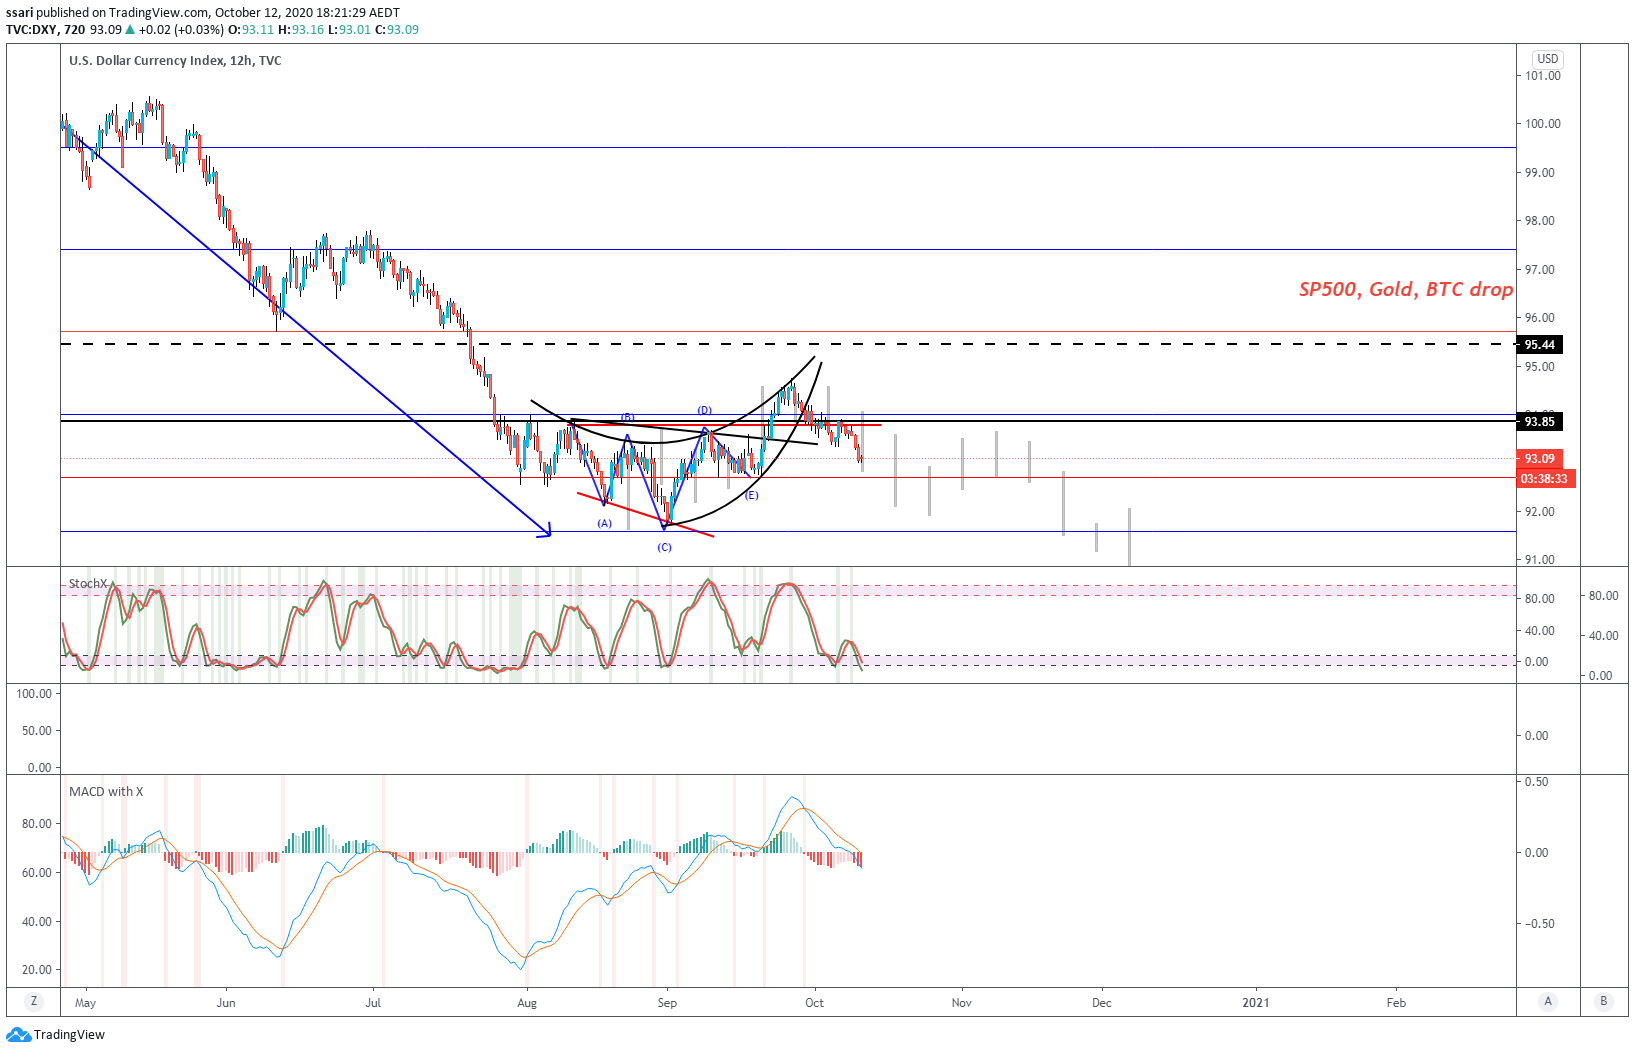Open the USD currency selector on the price axis
1635x1053 pixels.
click(x=1547, y=59)
